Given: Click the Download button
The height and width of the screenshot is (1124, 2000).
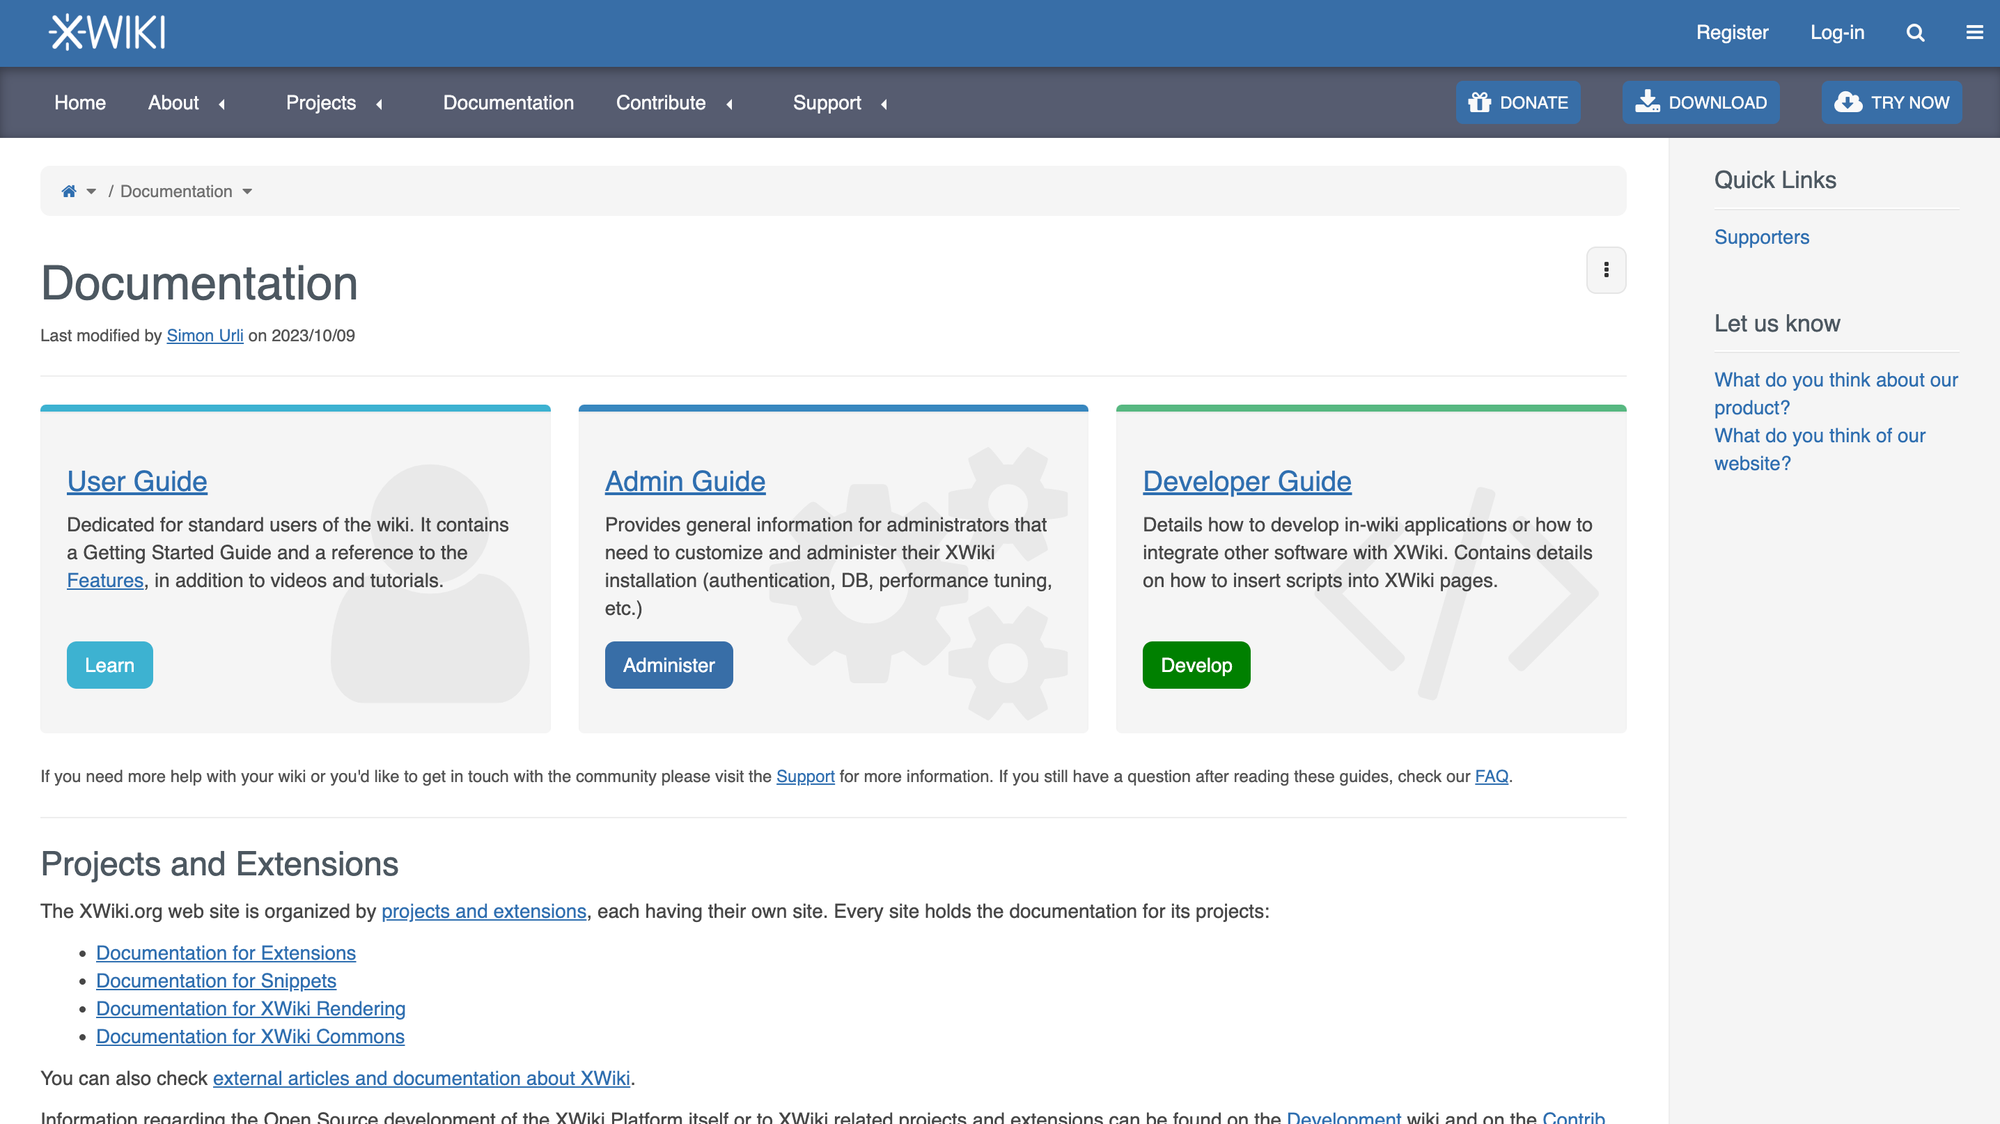Looking at the screenshot, I should [1701, 103].
